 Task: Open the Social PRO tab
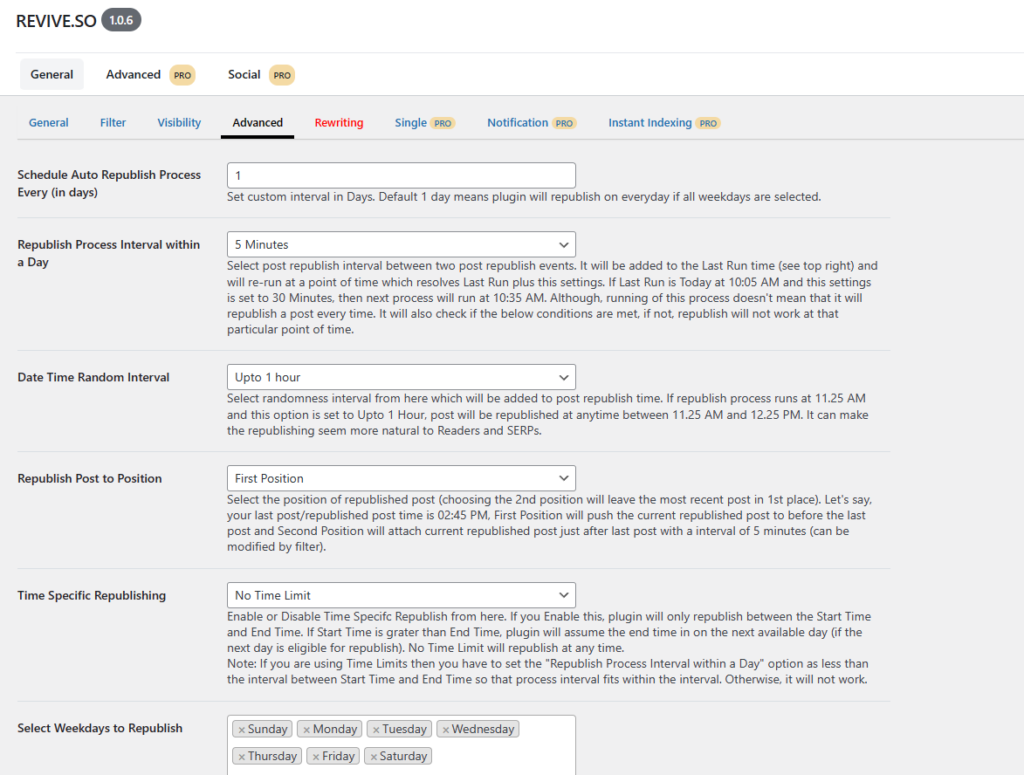pos(261,74)
